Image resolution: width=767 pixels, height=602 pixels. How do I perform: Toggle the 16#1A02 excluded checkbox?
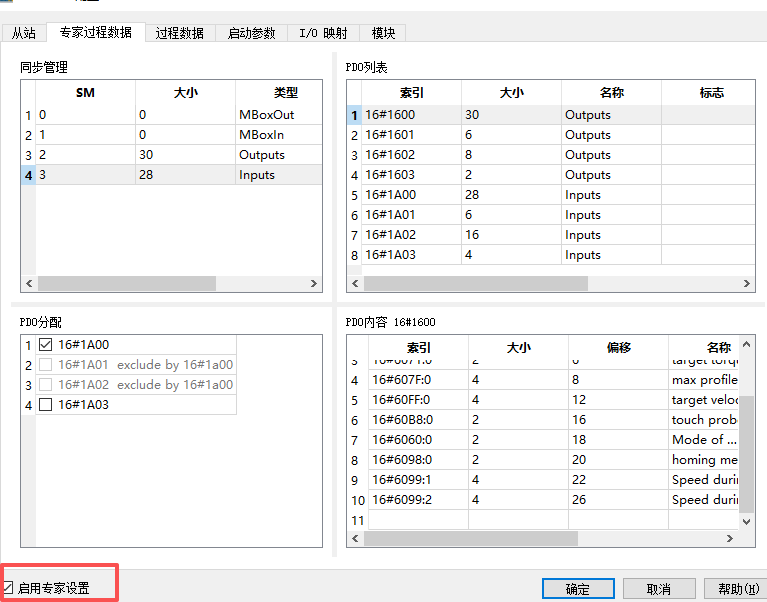coord(45,385)
